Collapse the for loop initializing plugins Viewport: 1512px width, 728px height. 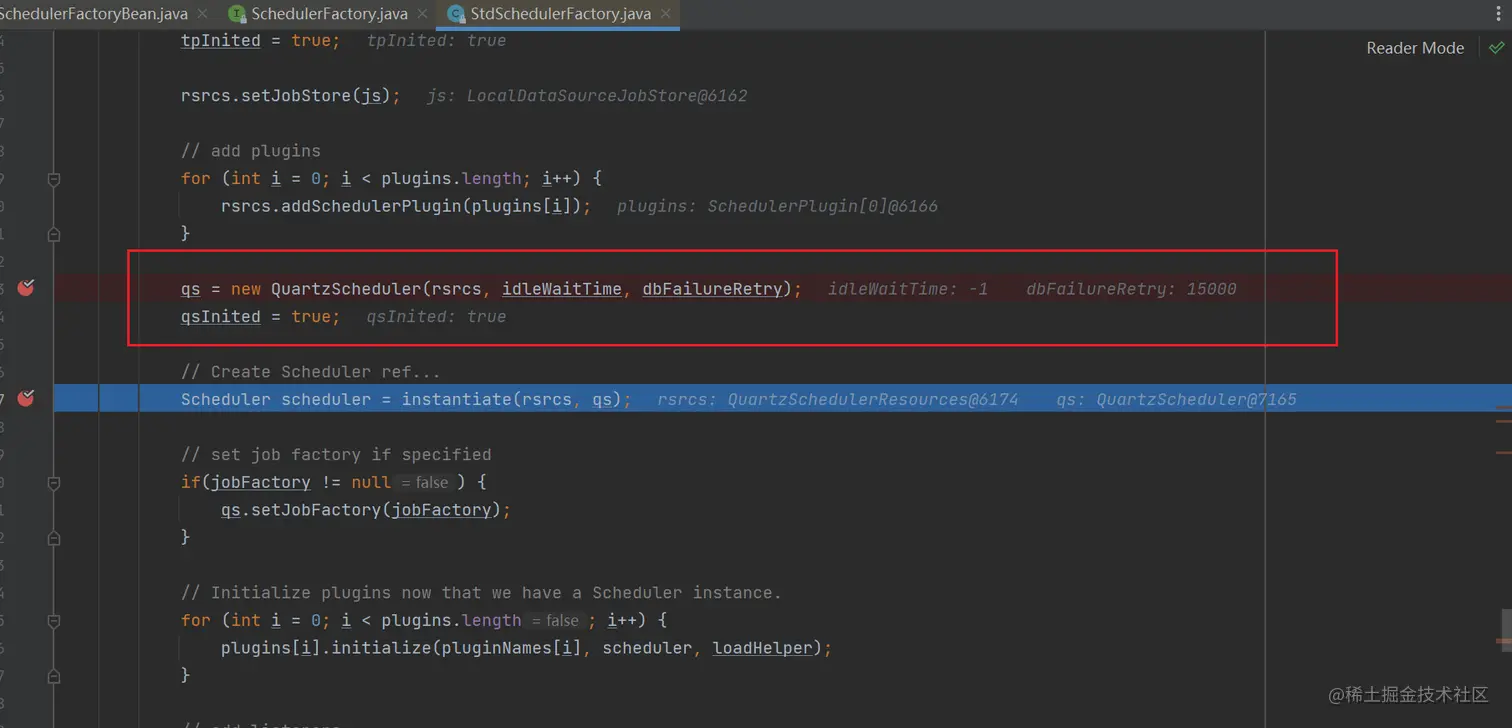click(x=54, y=620)
